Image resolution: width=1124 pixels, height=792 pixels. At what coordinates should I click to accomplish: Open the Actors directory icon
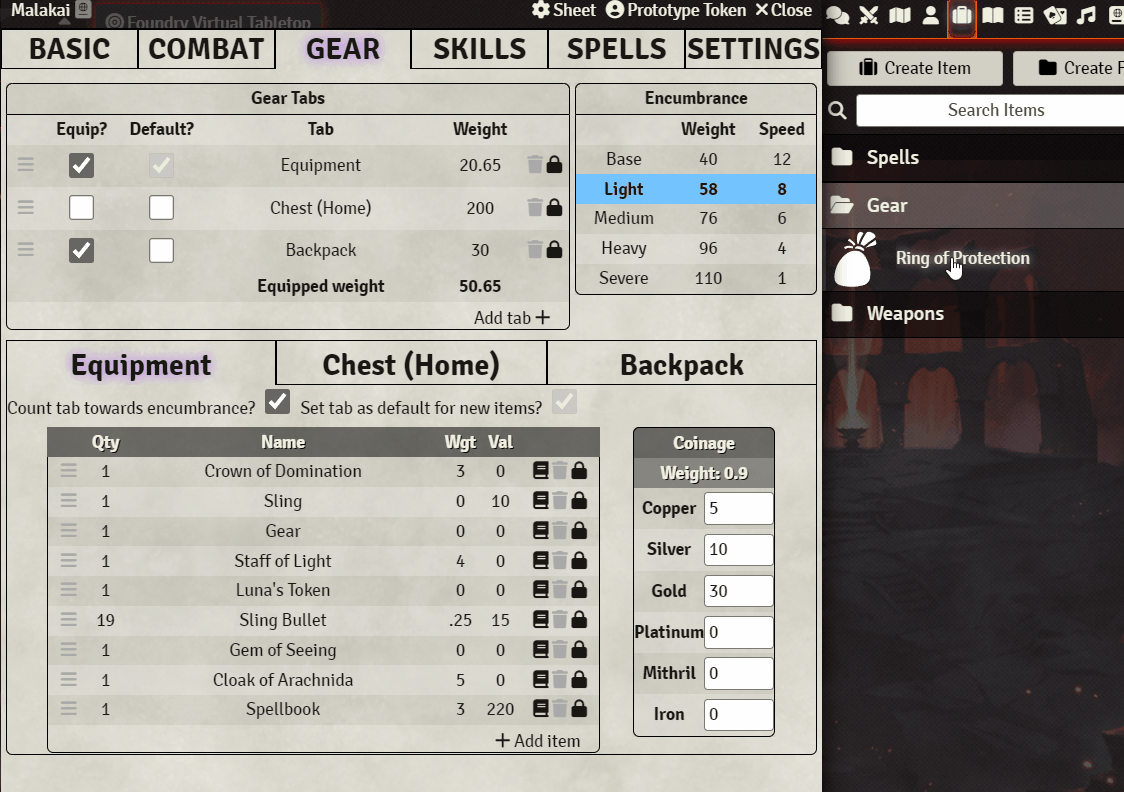(x=930, y=15)
